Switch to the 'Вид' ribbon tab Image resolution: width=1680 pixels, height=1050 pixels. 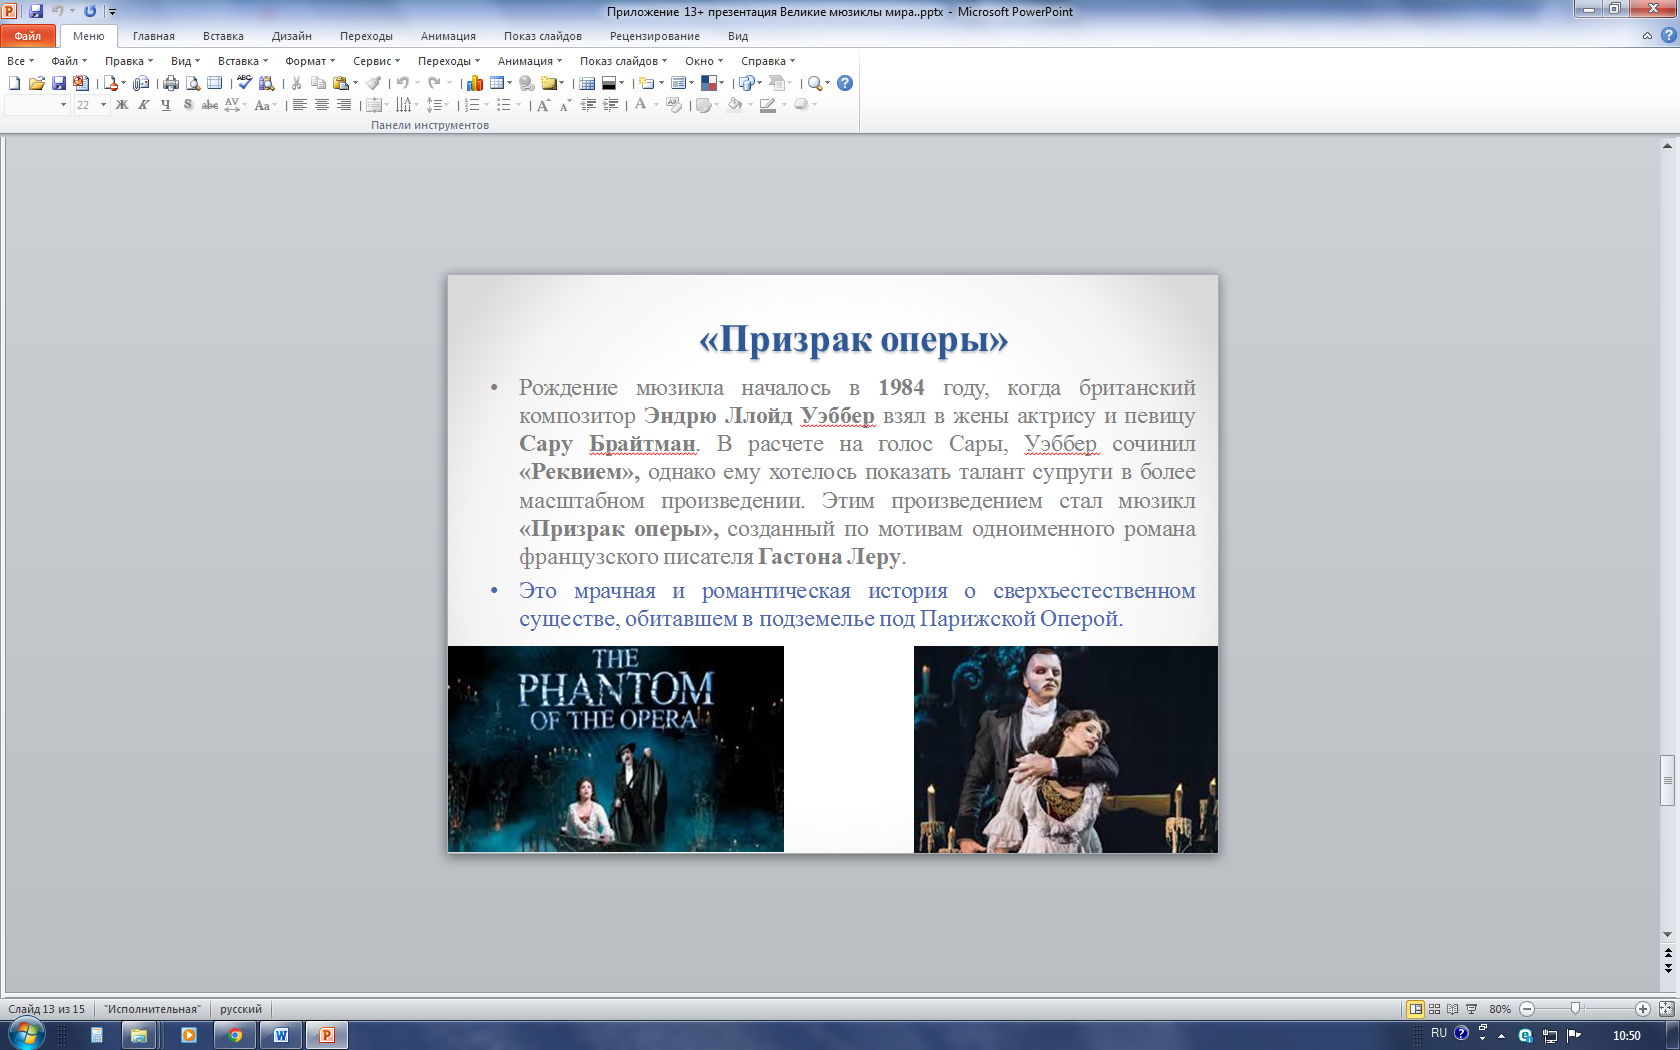(738, 36)
